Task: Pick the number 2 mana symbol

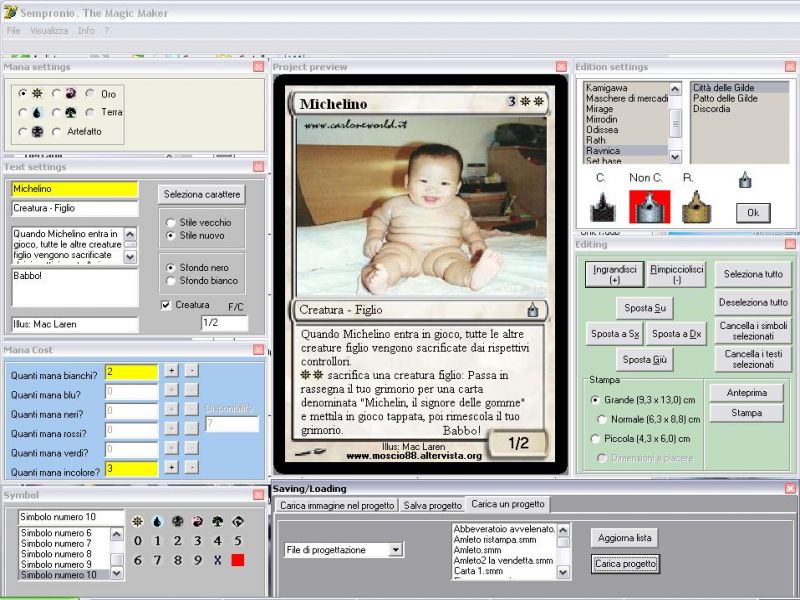Action: [178, 541]
